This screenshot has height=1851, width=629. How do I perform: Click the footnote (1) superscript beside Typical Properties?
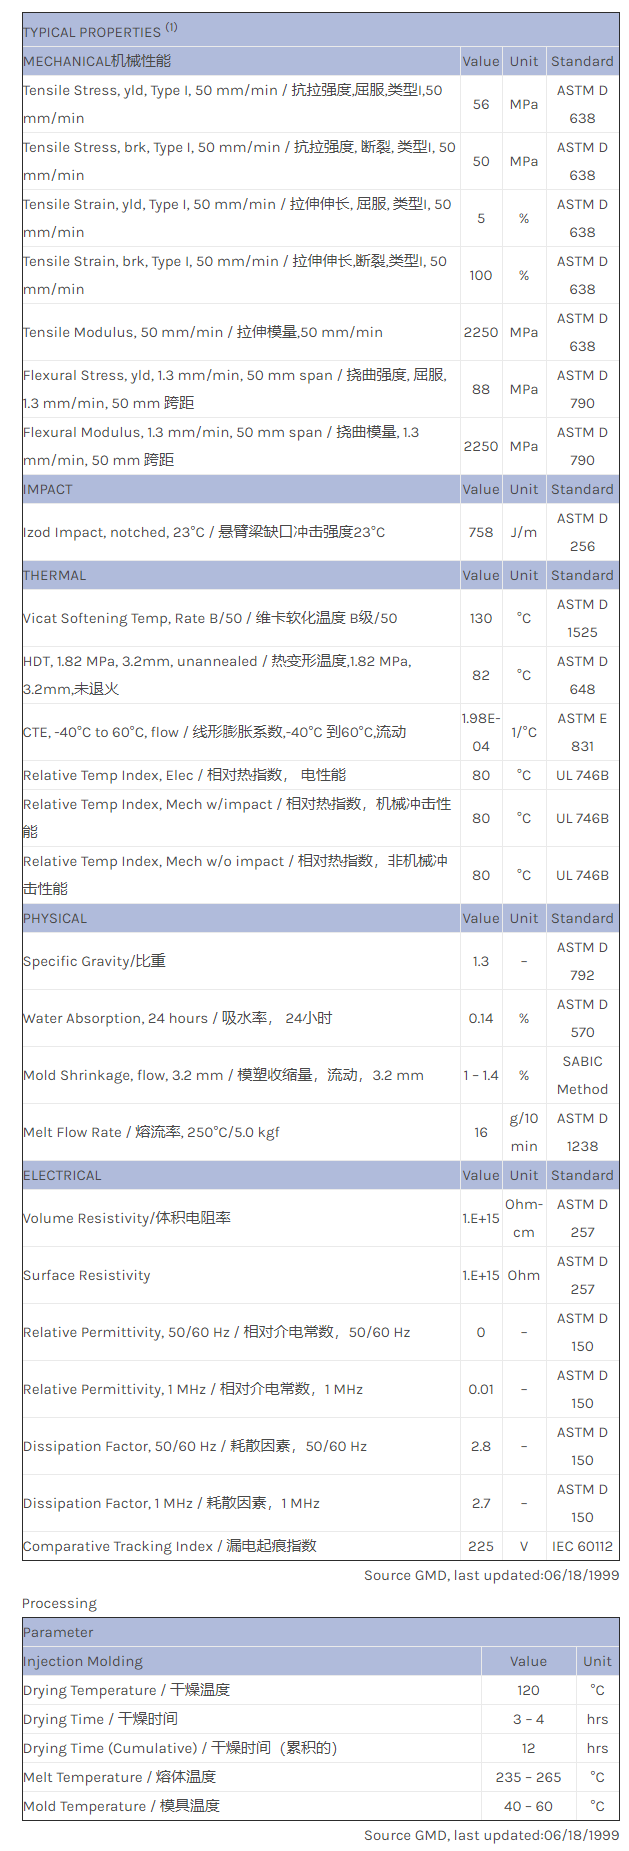(x=171, y=28)
